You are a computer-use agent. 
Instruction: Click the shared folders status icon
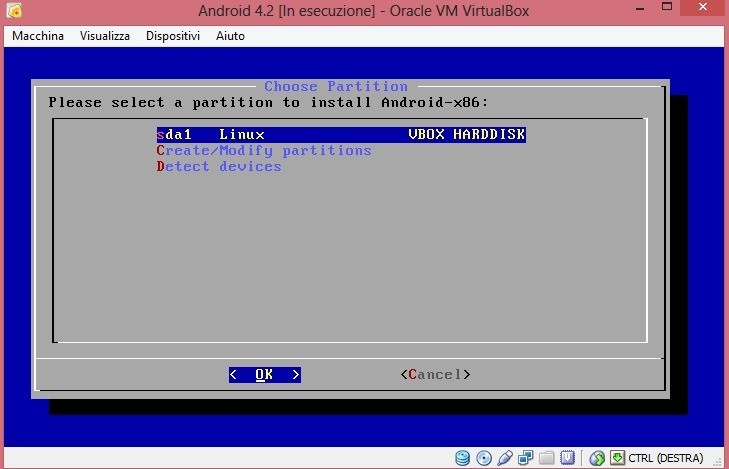click(x=547, y=458)
